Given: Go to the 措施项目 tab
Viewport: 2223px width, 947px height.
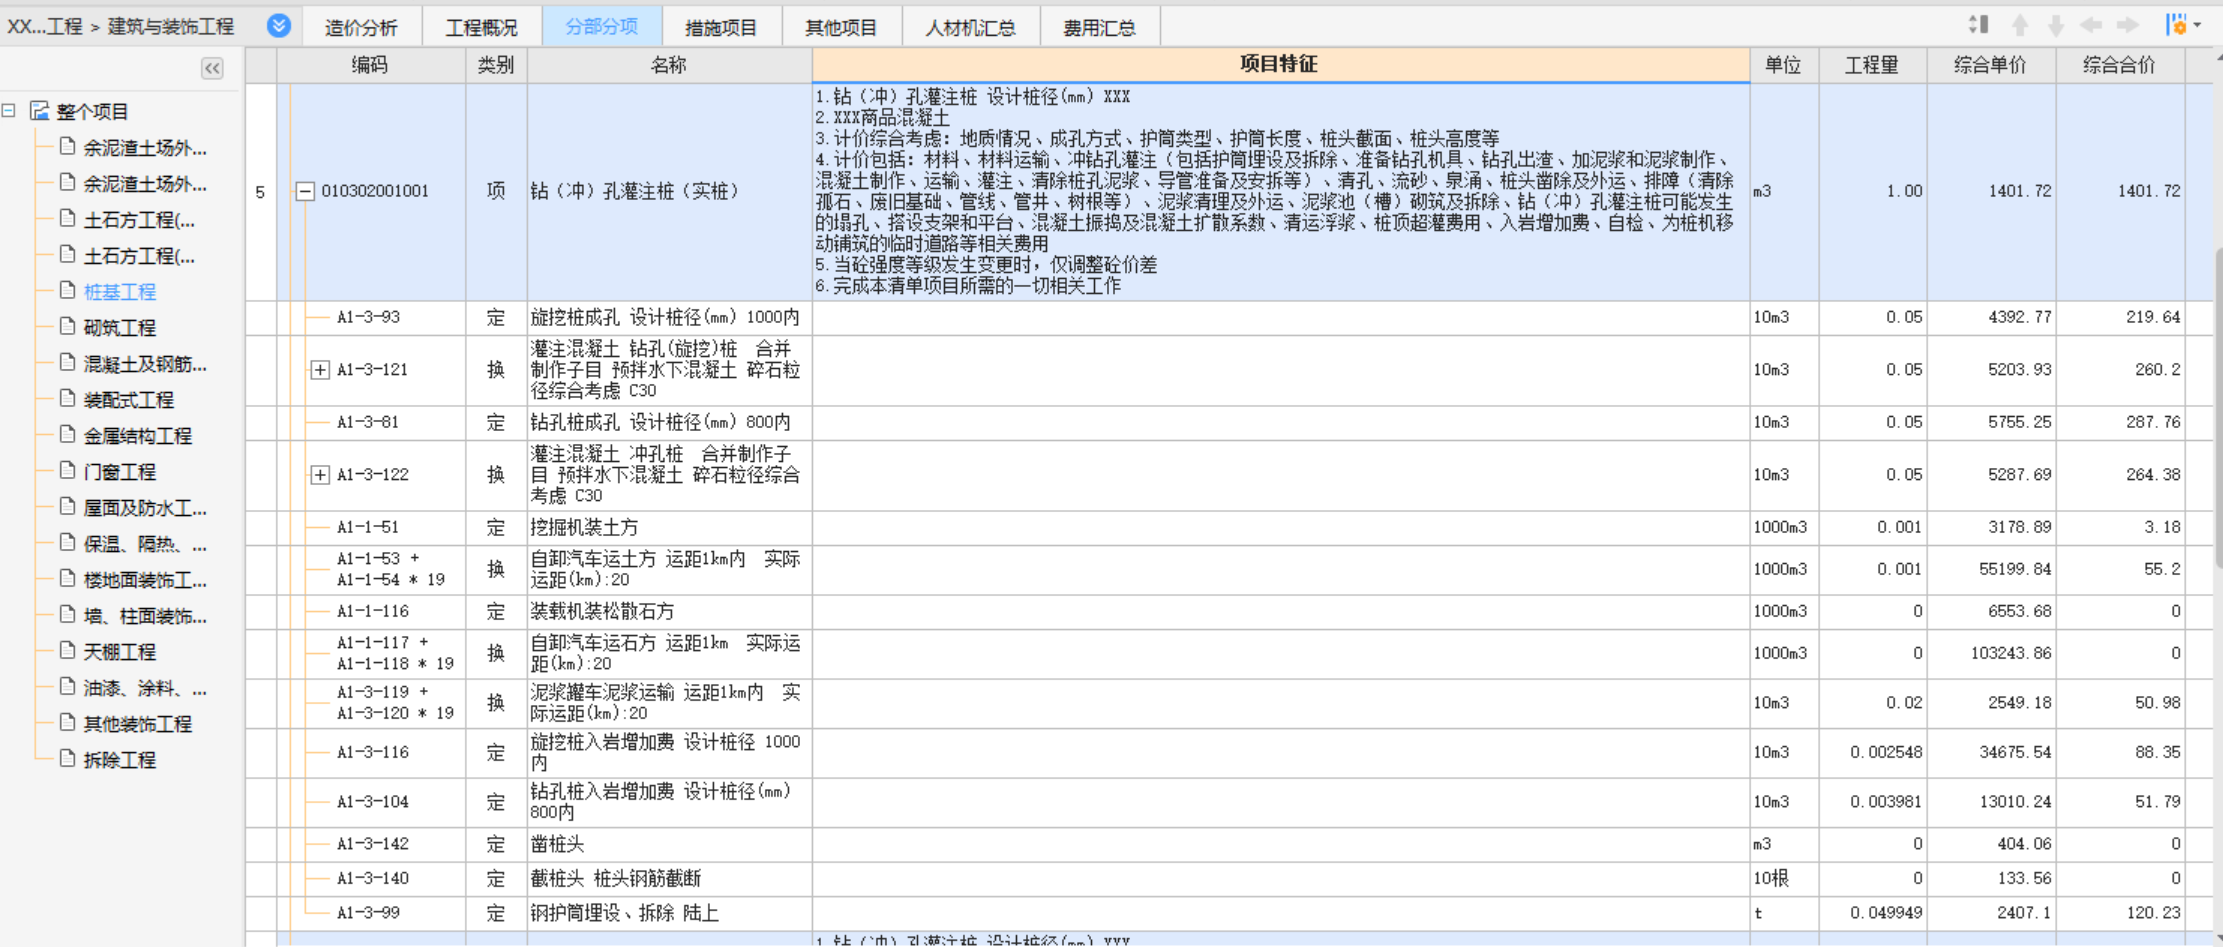Looking at the screenshot, I should click(x=721, y=27).
